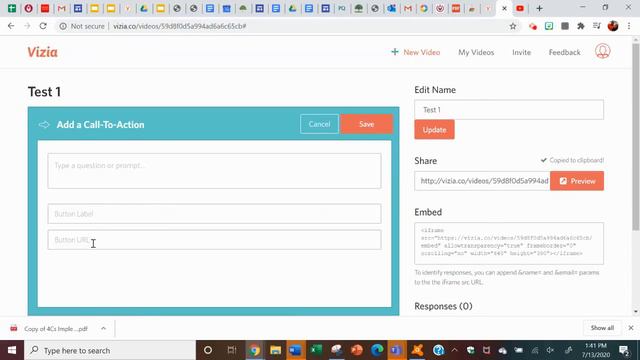640x360 pixels.
Task: Go back in the browser
Action: [11, 26]
